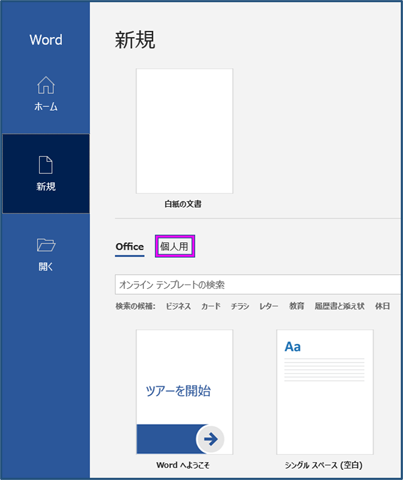The height and width of the screenshot is (480, 403).
Task: Search the suggested チラシ category
Action: 240,306
